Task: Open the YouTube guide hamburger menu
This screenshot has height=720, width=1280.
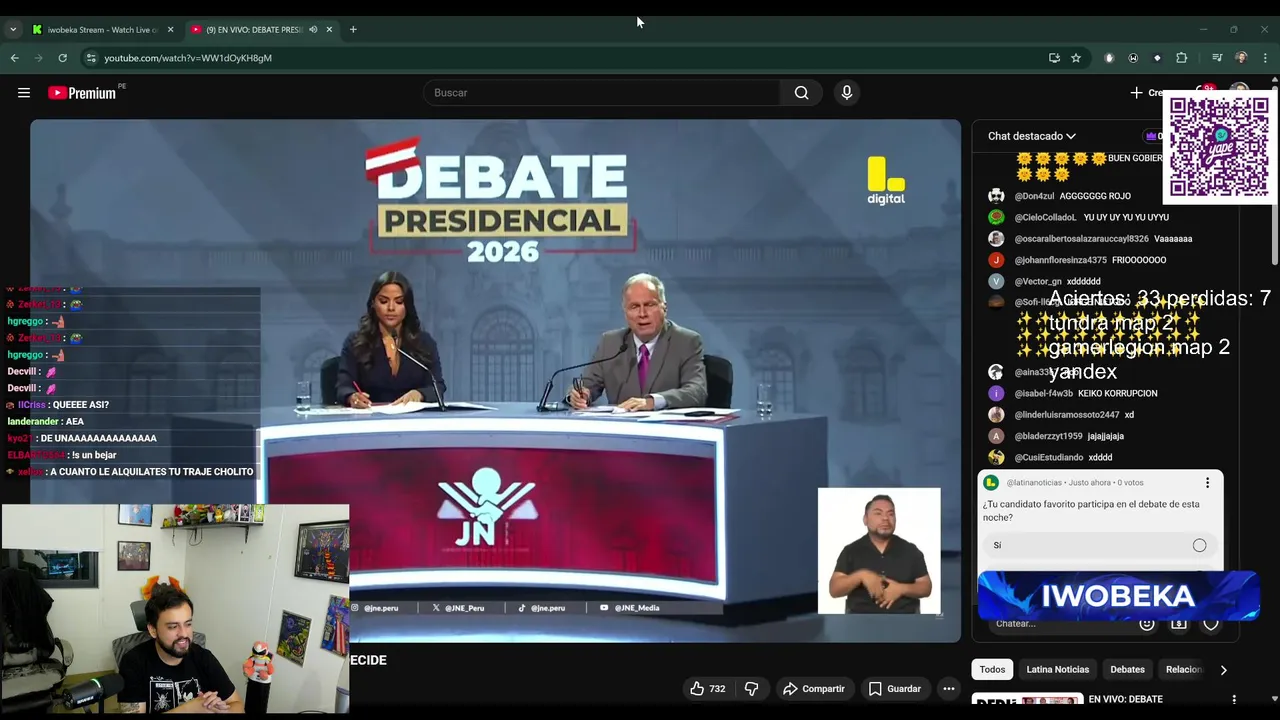Action: pos(24,93)
